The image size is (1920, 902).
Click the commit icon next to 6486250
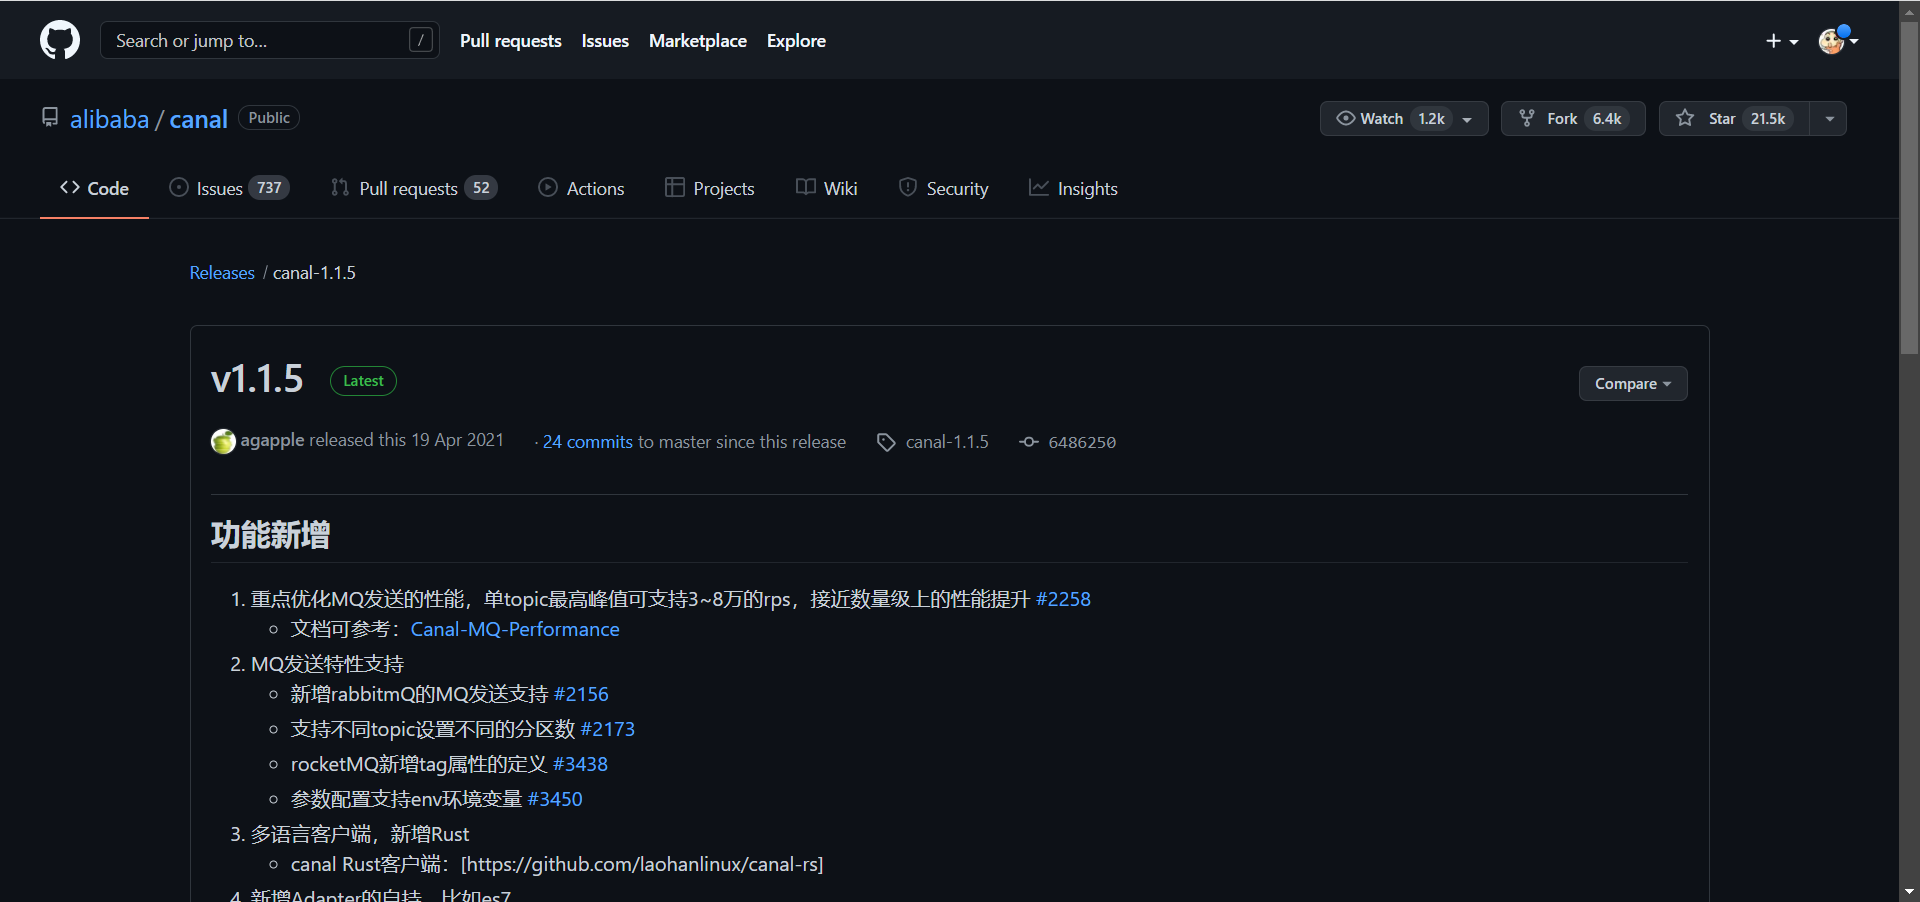[x=1029, y=441]
